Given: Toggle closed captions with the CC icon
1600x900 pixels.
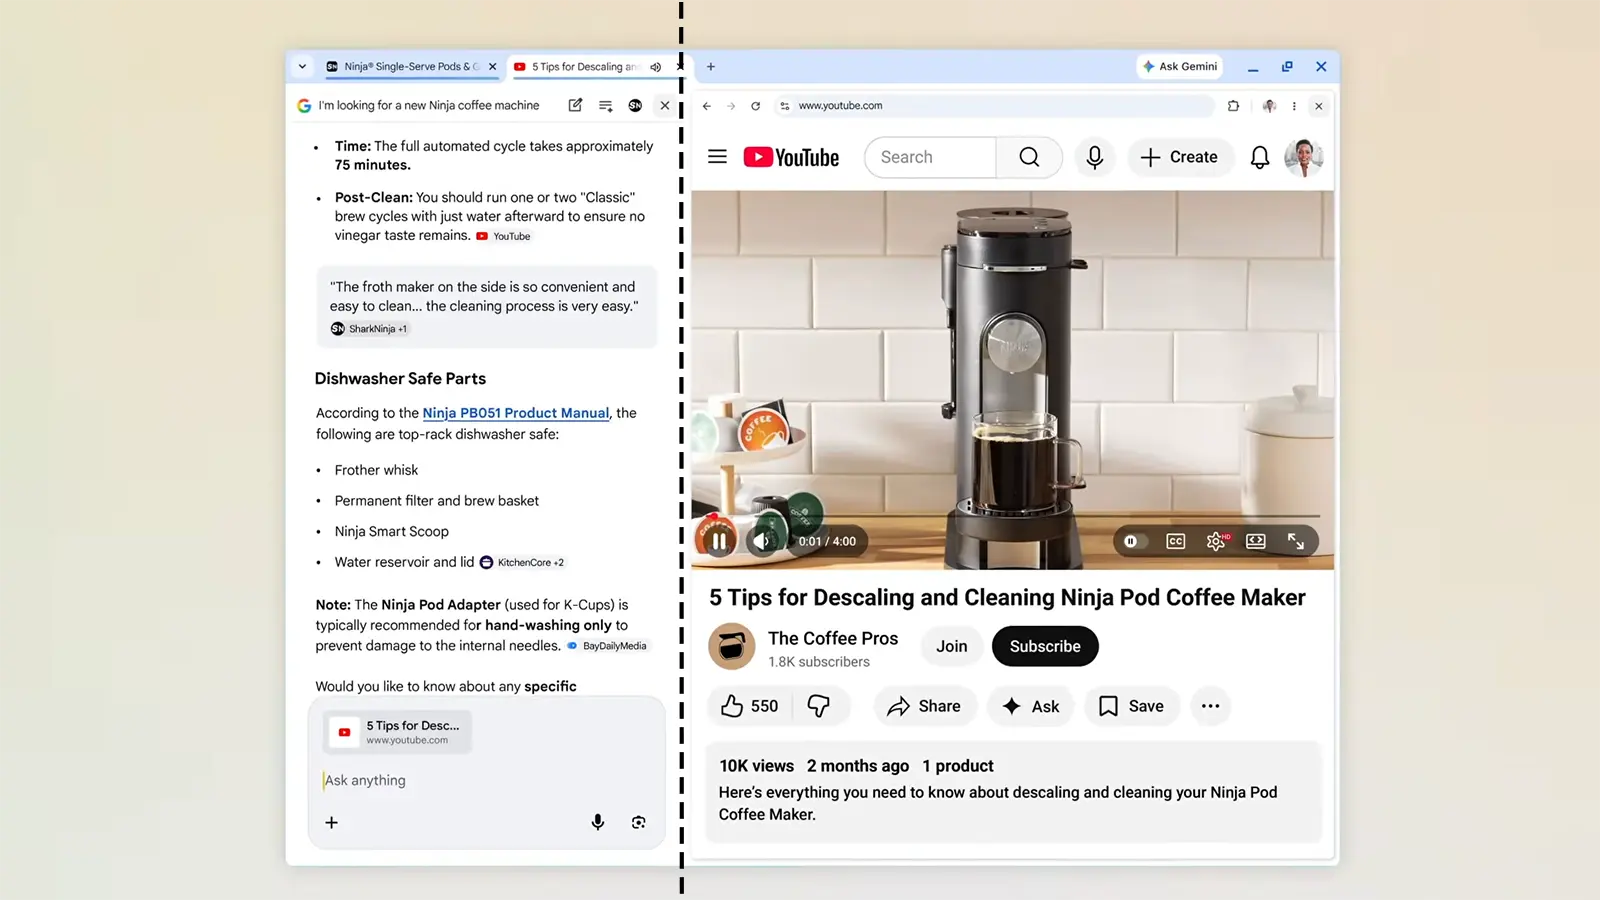Looking at the screenshot, I should tap(1175, 540).
